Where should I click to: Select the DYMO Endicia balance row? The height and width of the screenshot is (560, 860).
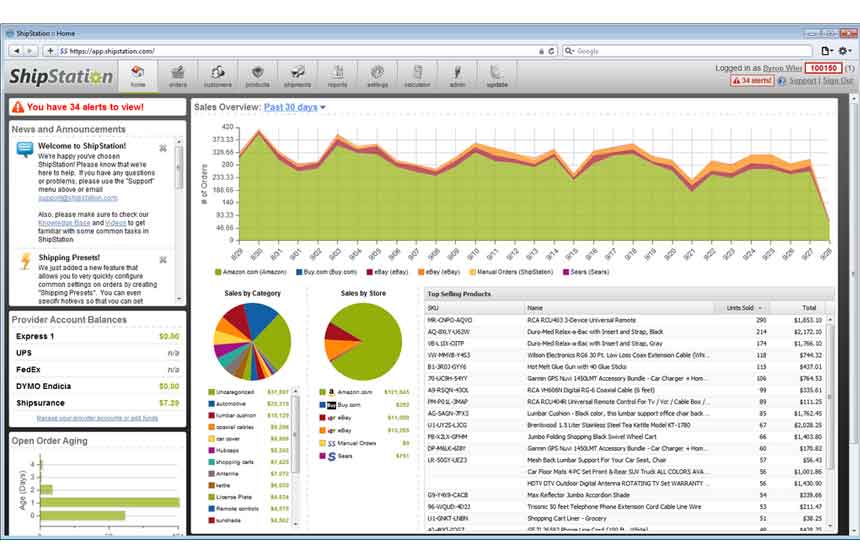click(98, 386)
